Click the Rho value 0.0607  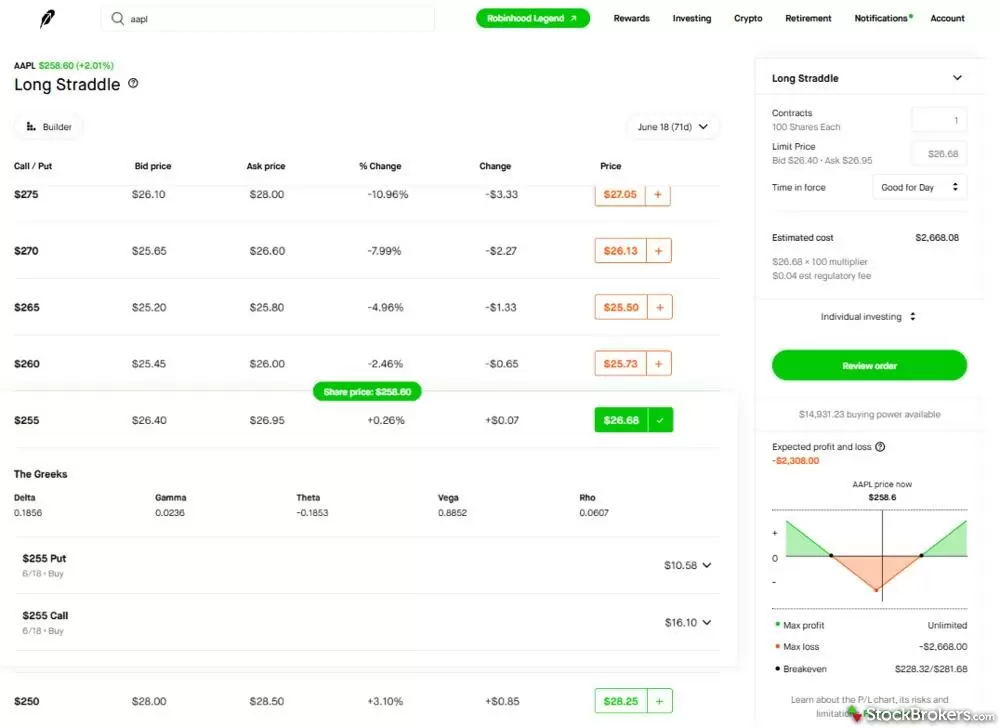coord(594,513)
